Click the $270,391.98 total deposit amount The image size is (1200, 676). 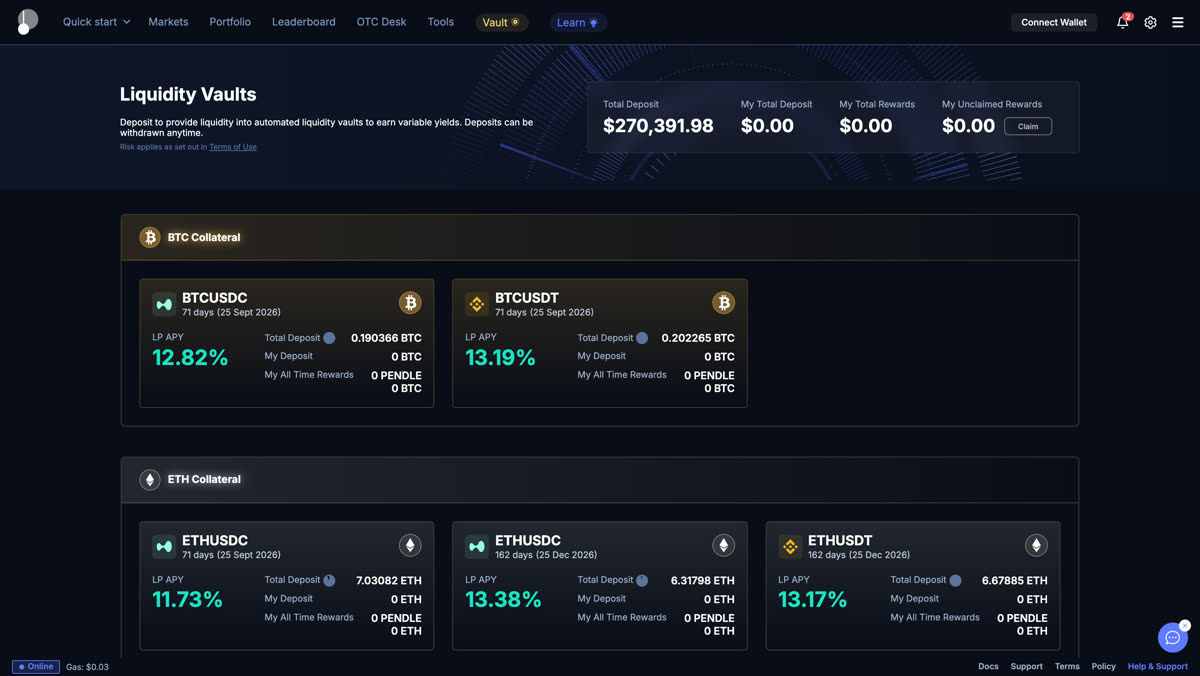click(x=658, y=126)
